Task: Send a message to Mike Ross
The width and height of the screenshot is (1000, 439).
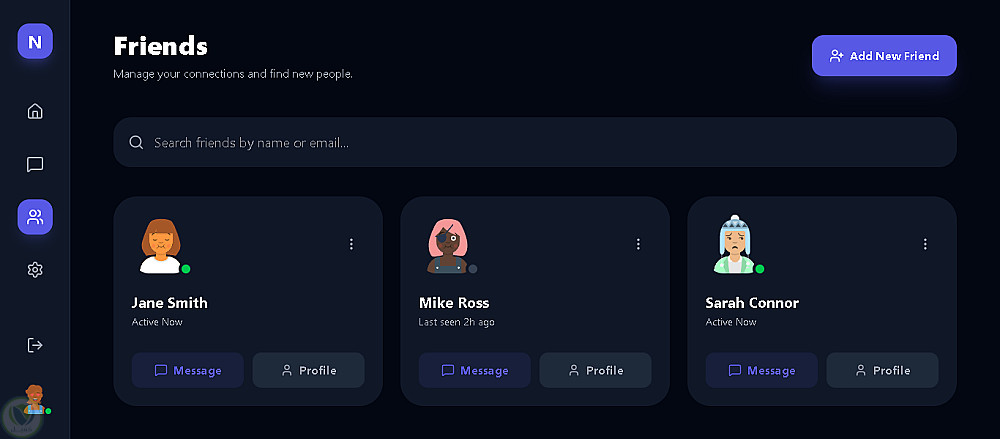Action: click(x=475, y=370)
